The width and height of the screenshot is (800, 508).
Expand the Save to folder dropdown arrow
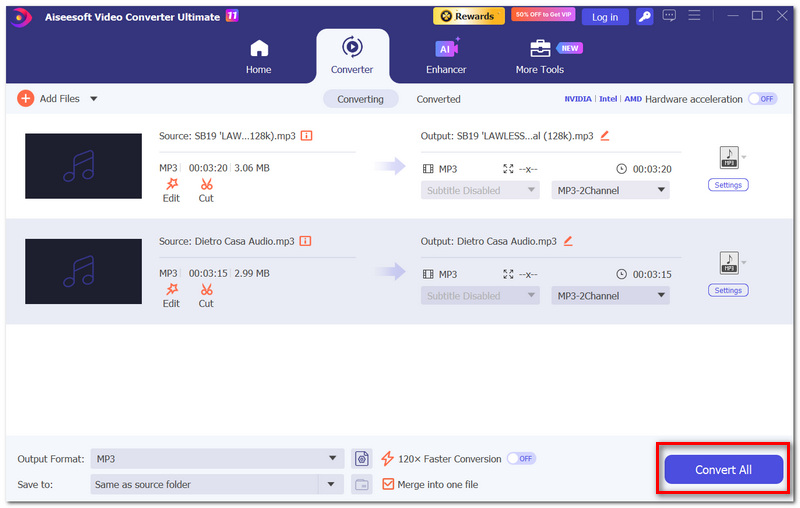coord(331,485)
